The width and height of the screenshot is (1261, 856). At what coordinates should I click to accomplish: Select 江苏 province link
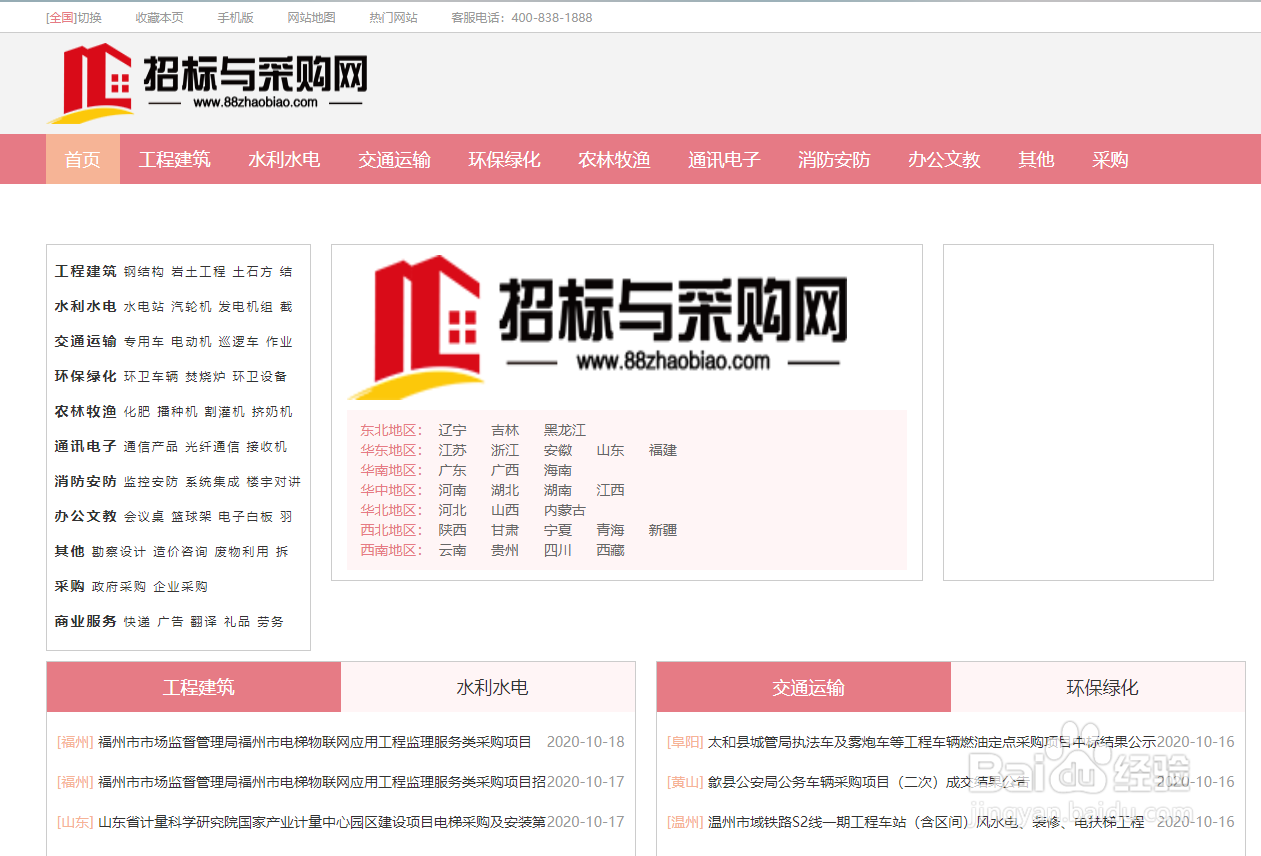[x=452, y=450]
